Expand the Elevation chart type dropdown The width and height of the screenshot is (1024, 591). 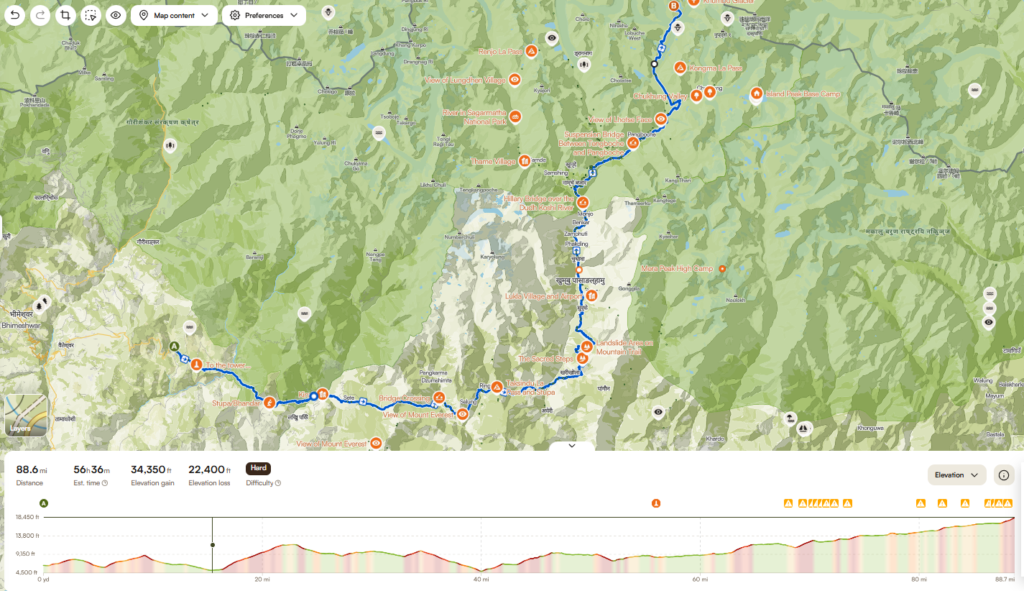957,475
